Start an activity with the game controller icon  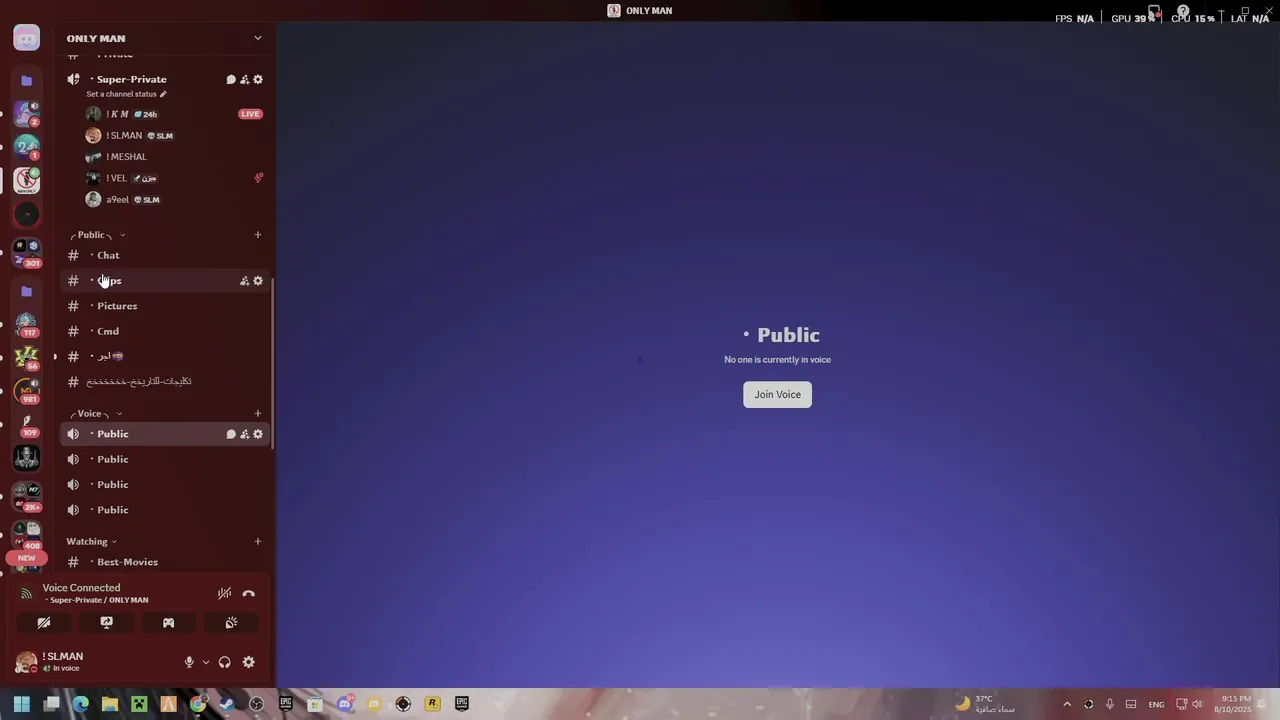click(168, 623)
